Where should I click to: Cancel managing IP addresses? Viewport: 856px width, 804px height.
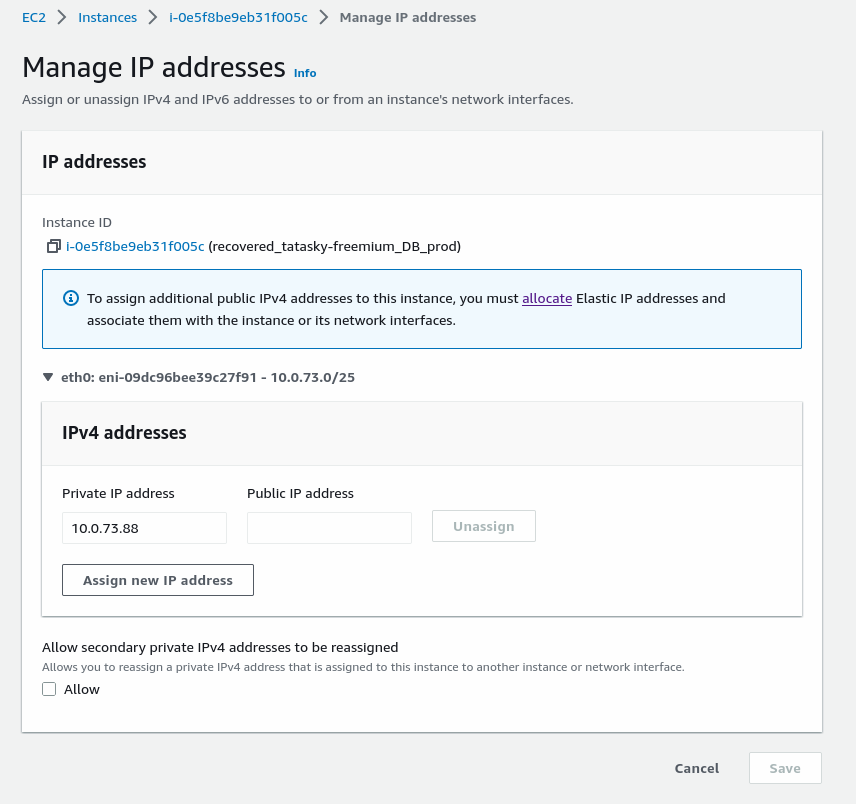click(697, 768)
